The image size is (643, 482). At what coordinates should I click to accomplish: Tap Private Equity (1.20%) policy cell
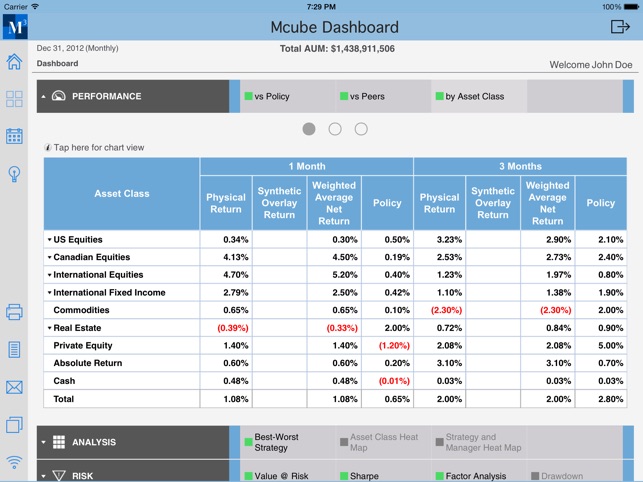pyautogui.click(x=387, y=345)
